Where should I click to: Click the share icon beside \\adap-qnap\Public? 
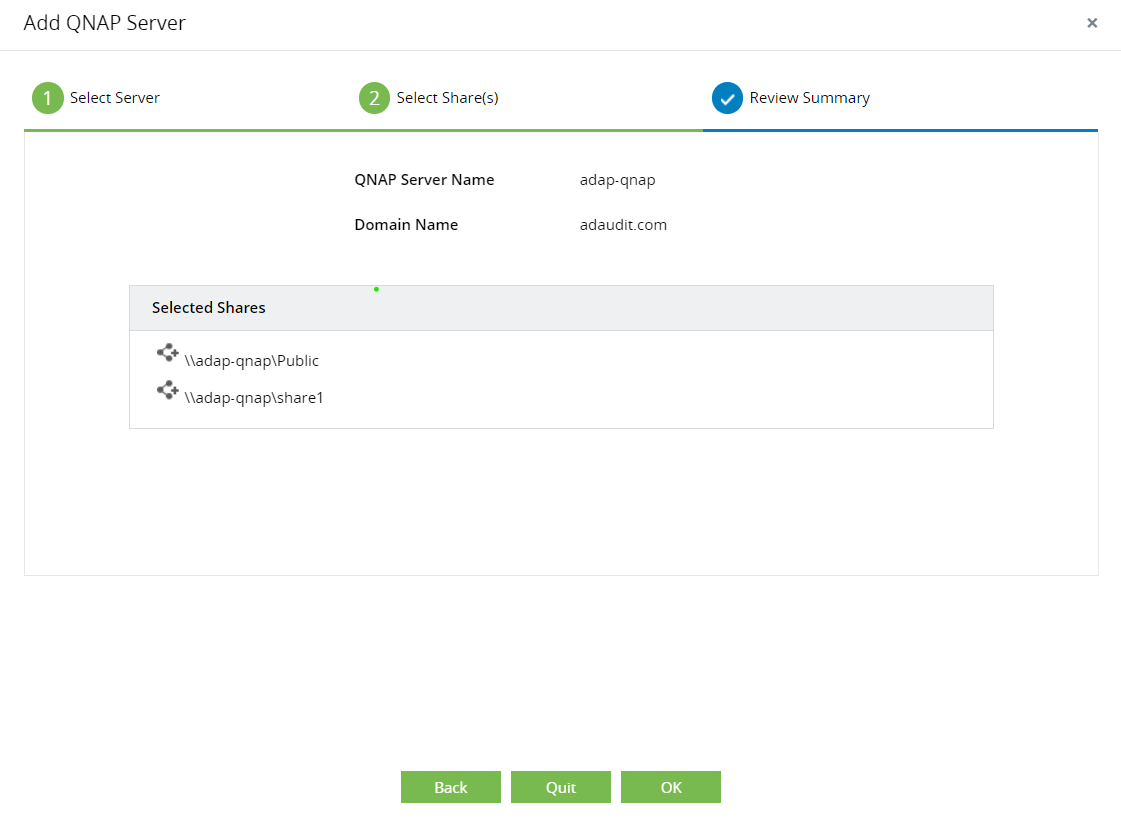tap(167, 352)
